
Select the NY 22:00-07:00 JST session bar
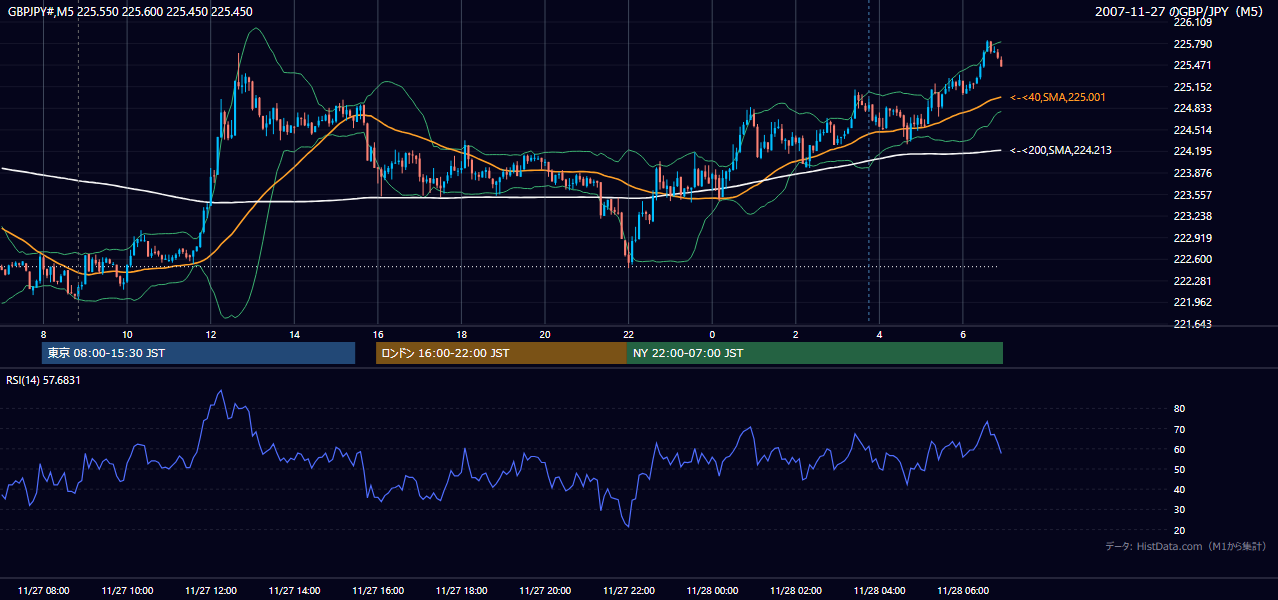pos(815,353)
